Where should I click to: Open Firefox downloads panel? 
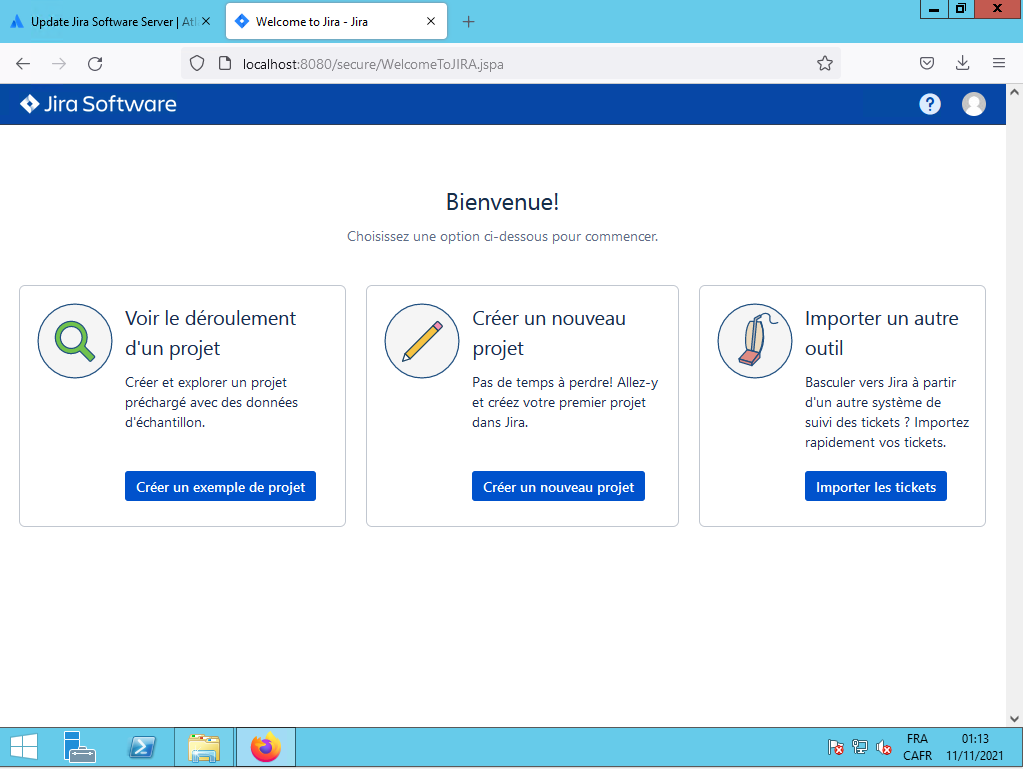[963, 64]
